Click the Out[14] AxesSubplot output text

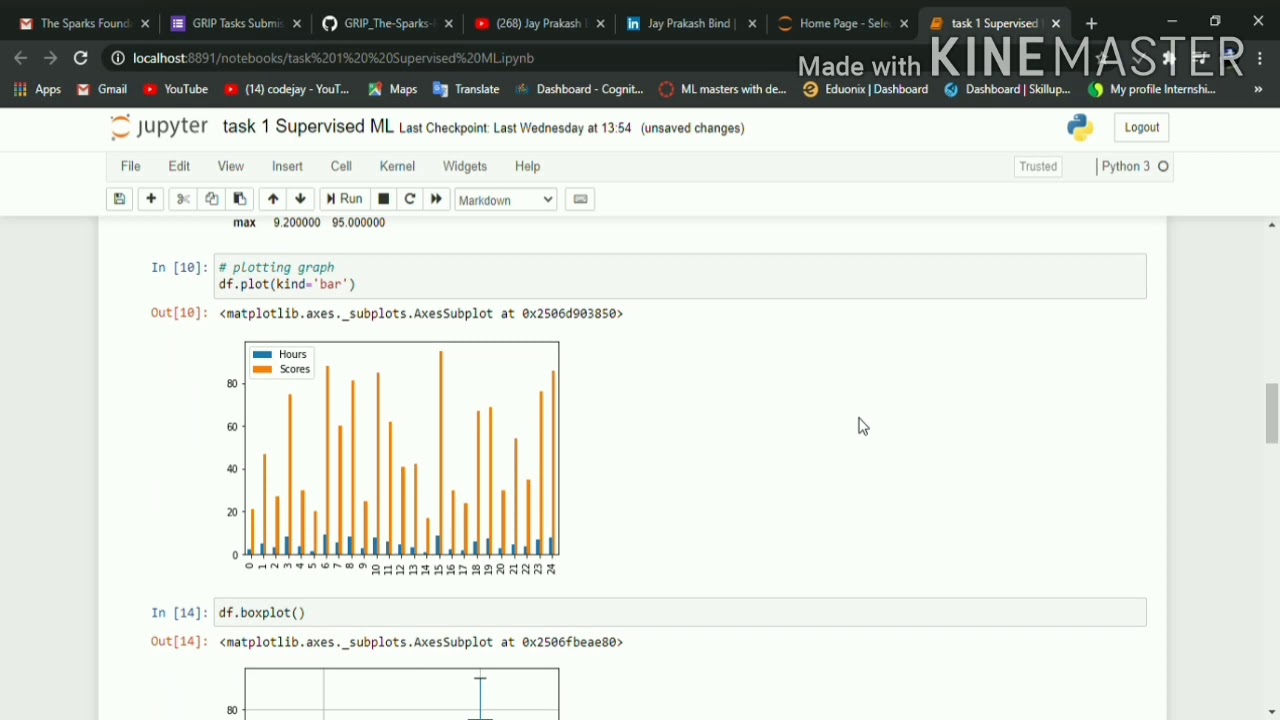click(x=421, y=642)
